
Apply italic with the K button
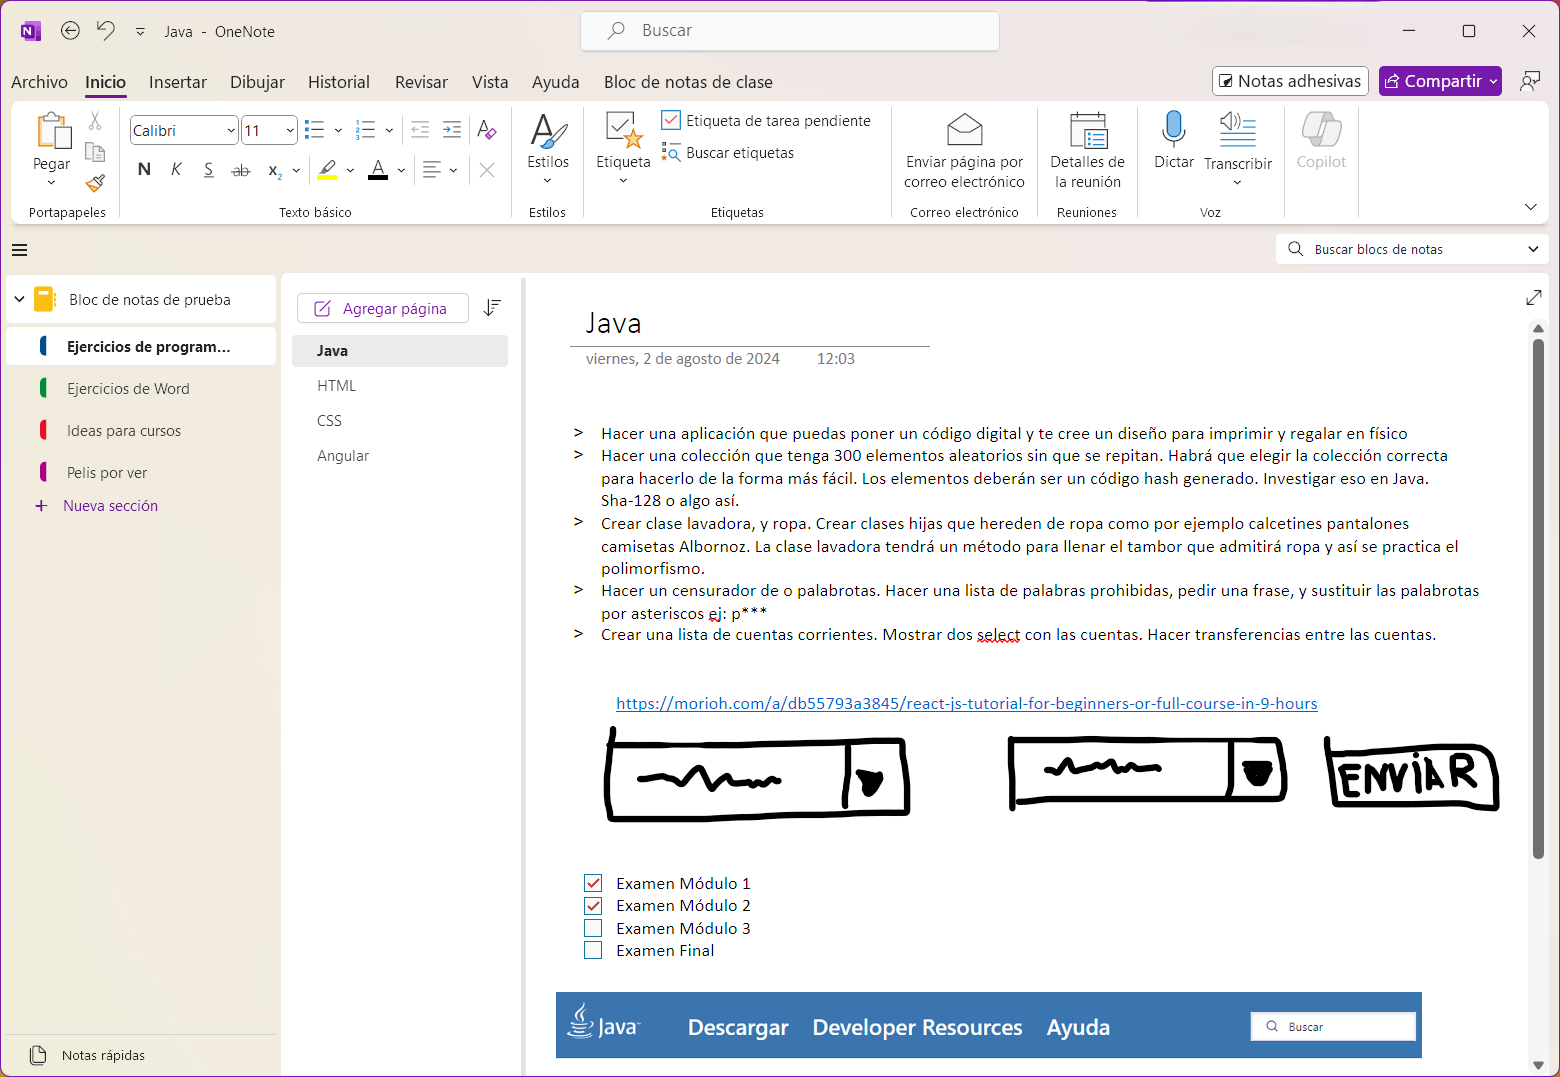pyautogui.click(x=176, y=170)
